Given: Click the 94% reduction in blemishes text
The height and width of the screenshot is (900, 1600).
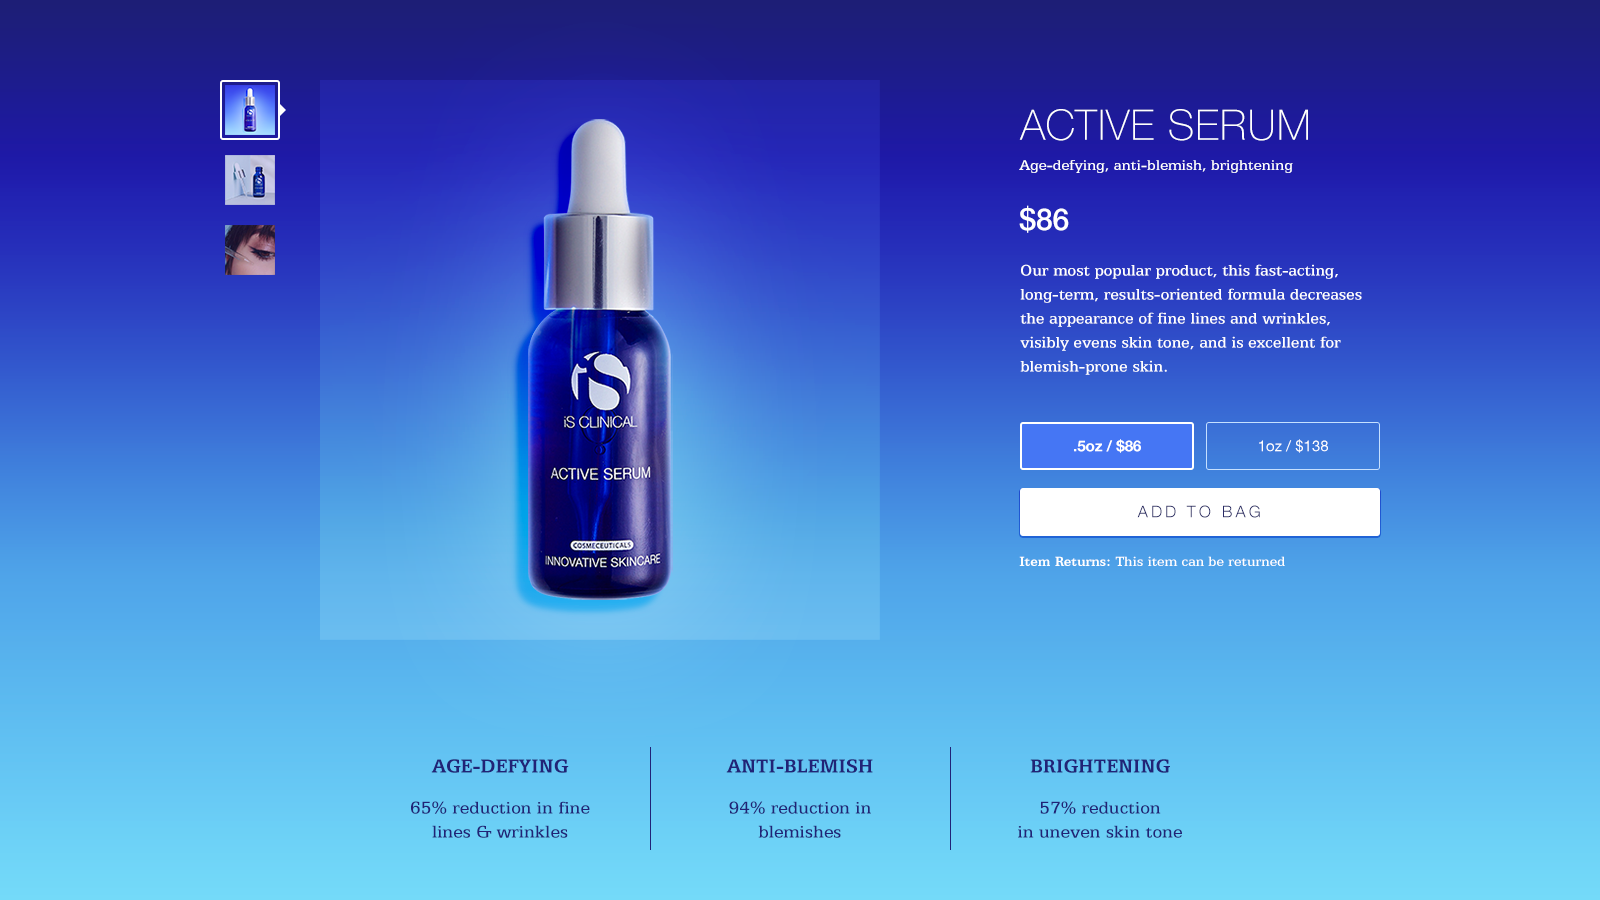Looking at the screenshot, I should [x=800, y=820].
